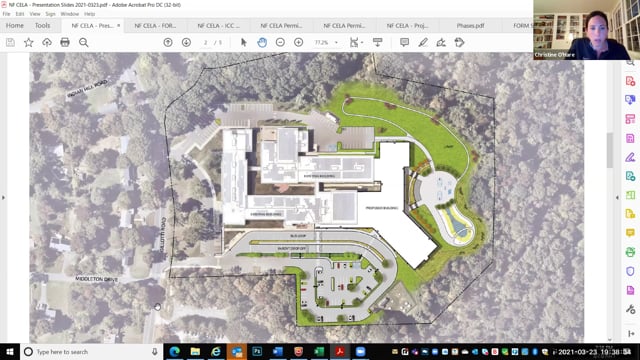Upload file to cloud icon

point(47,42)
